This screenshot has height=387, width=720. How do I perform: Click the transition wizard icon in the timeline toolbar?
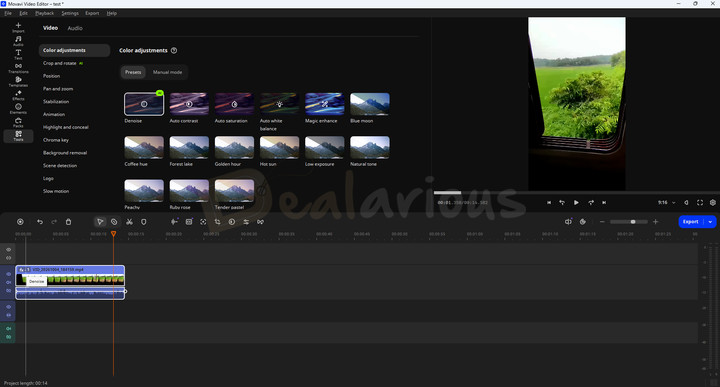click(x=260, y=222)
